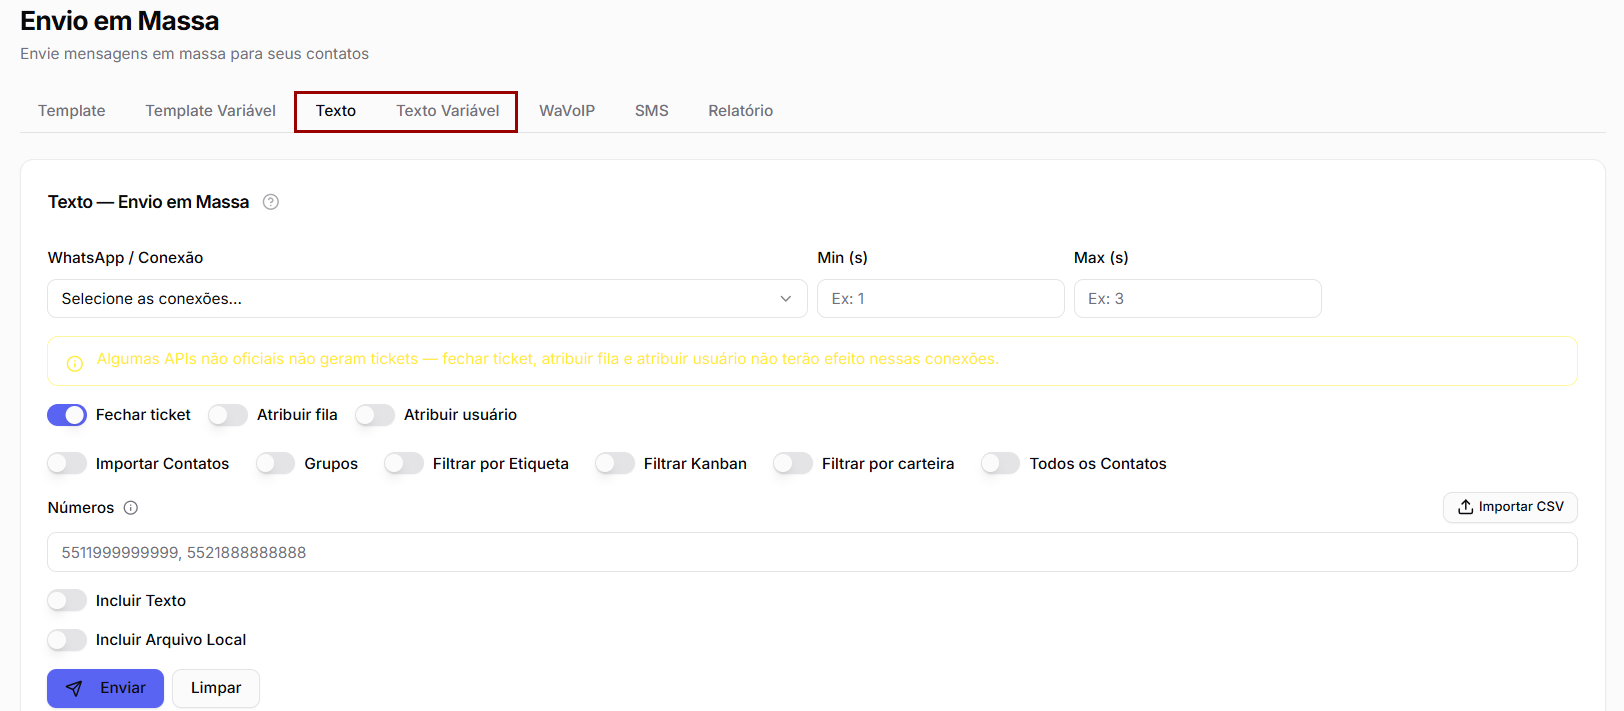Viewport: 1624px width, 711px height.
Task: Enable the Atribuir fila toggle
Action: coord(228,415)
